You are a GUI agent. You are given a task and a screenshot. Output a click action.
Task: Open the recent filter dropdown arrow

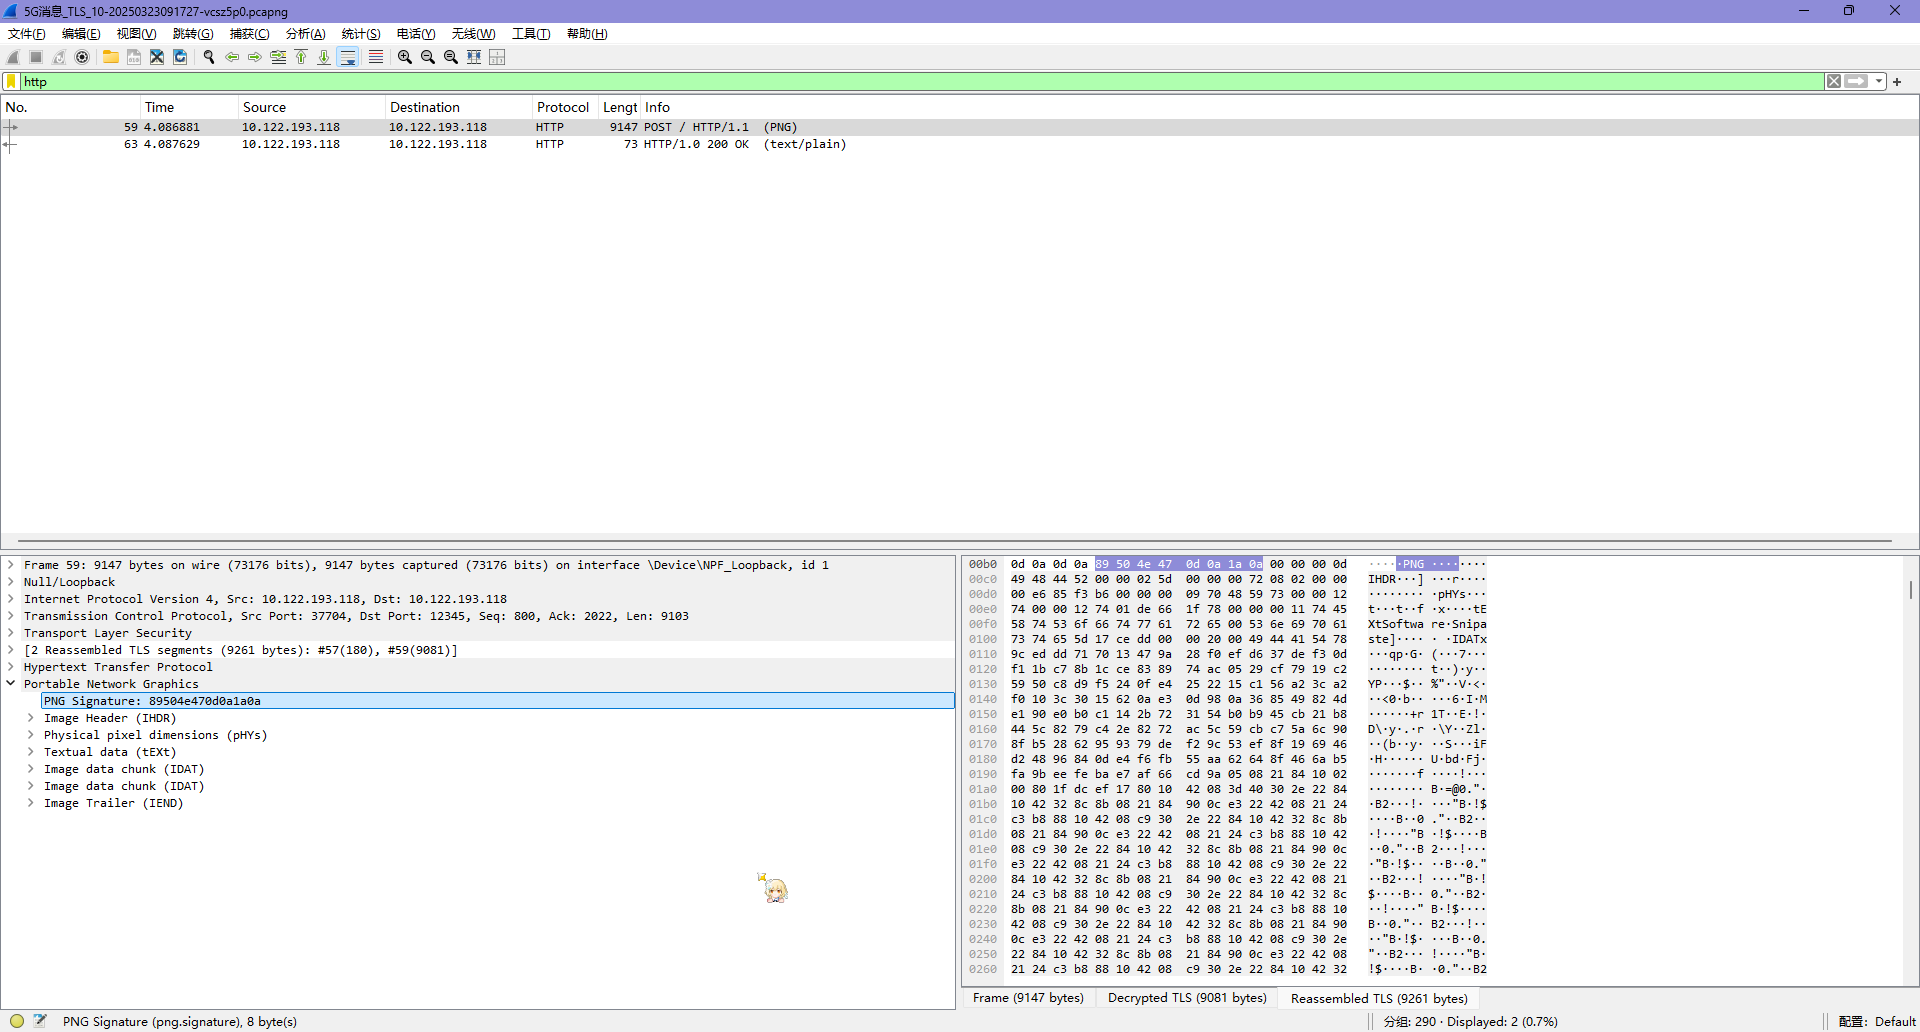pos(1879,82)
